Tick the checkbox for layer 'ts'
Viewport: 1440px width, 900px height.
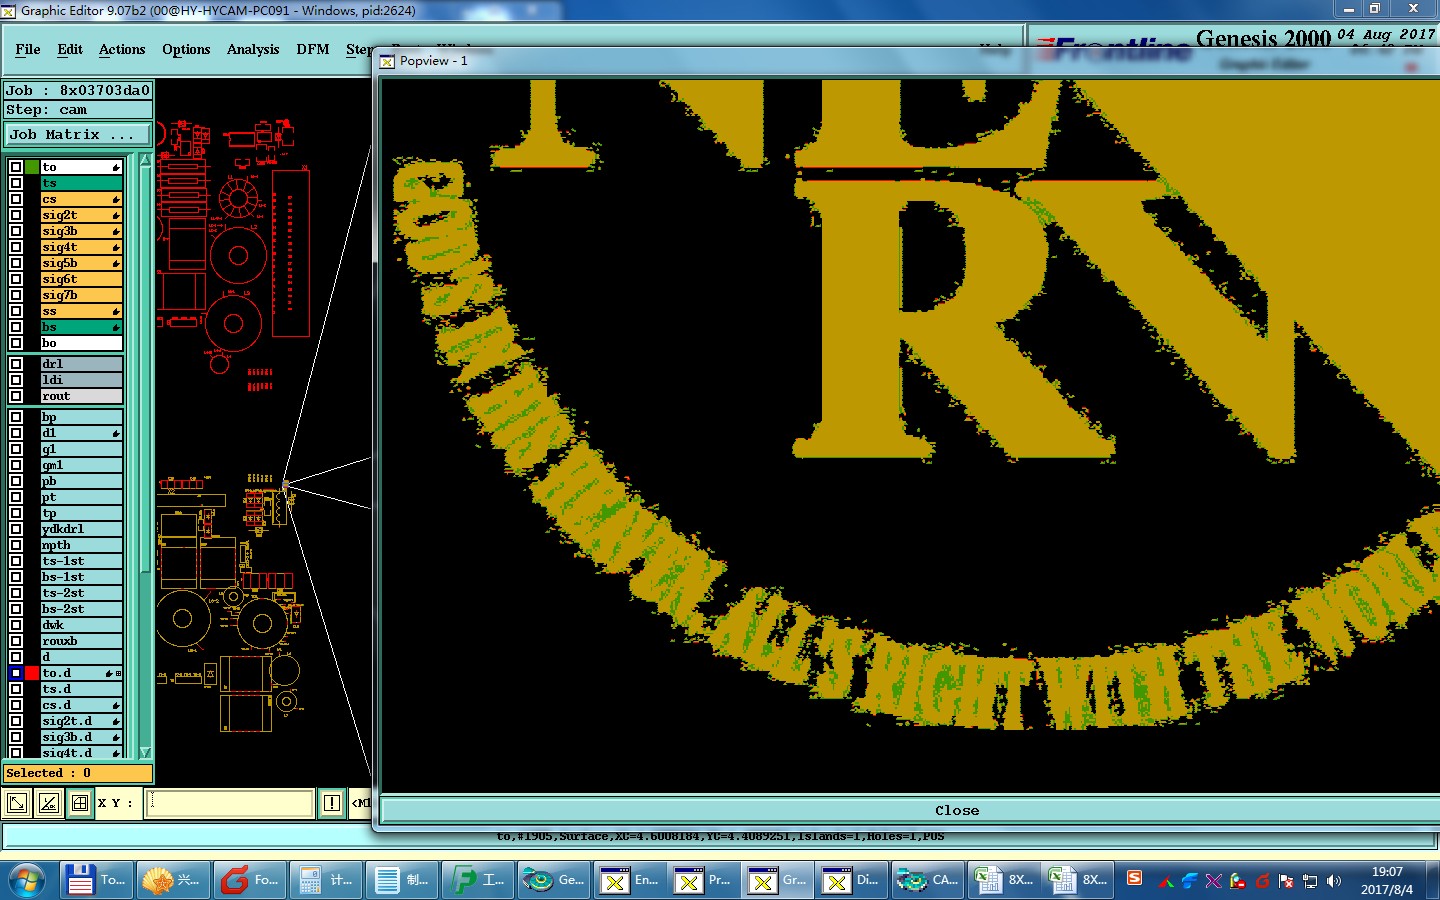pyautogui.click(x=16, y=183)
